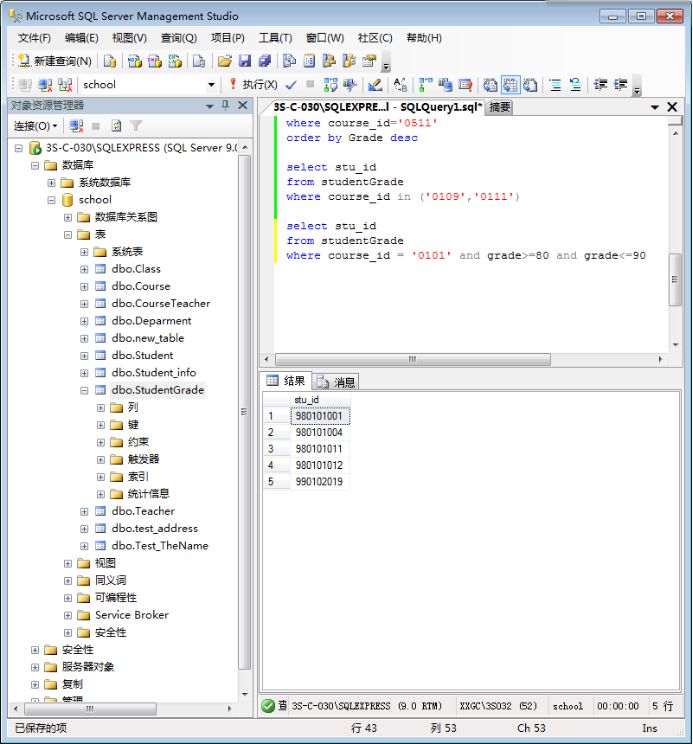Expand the Service Broker folder

click(x=68, y=615)
